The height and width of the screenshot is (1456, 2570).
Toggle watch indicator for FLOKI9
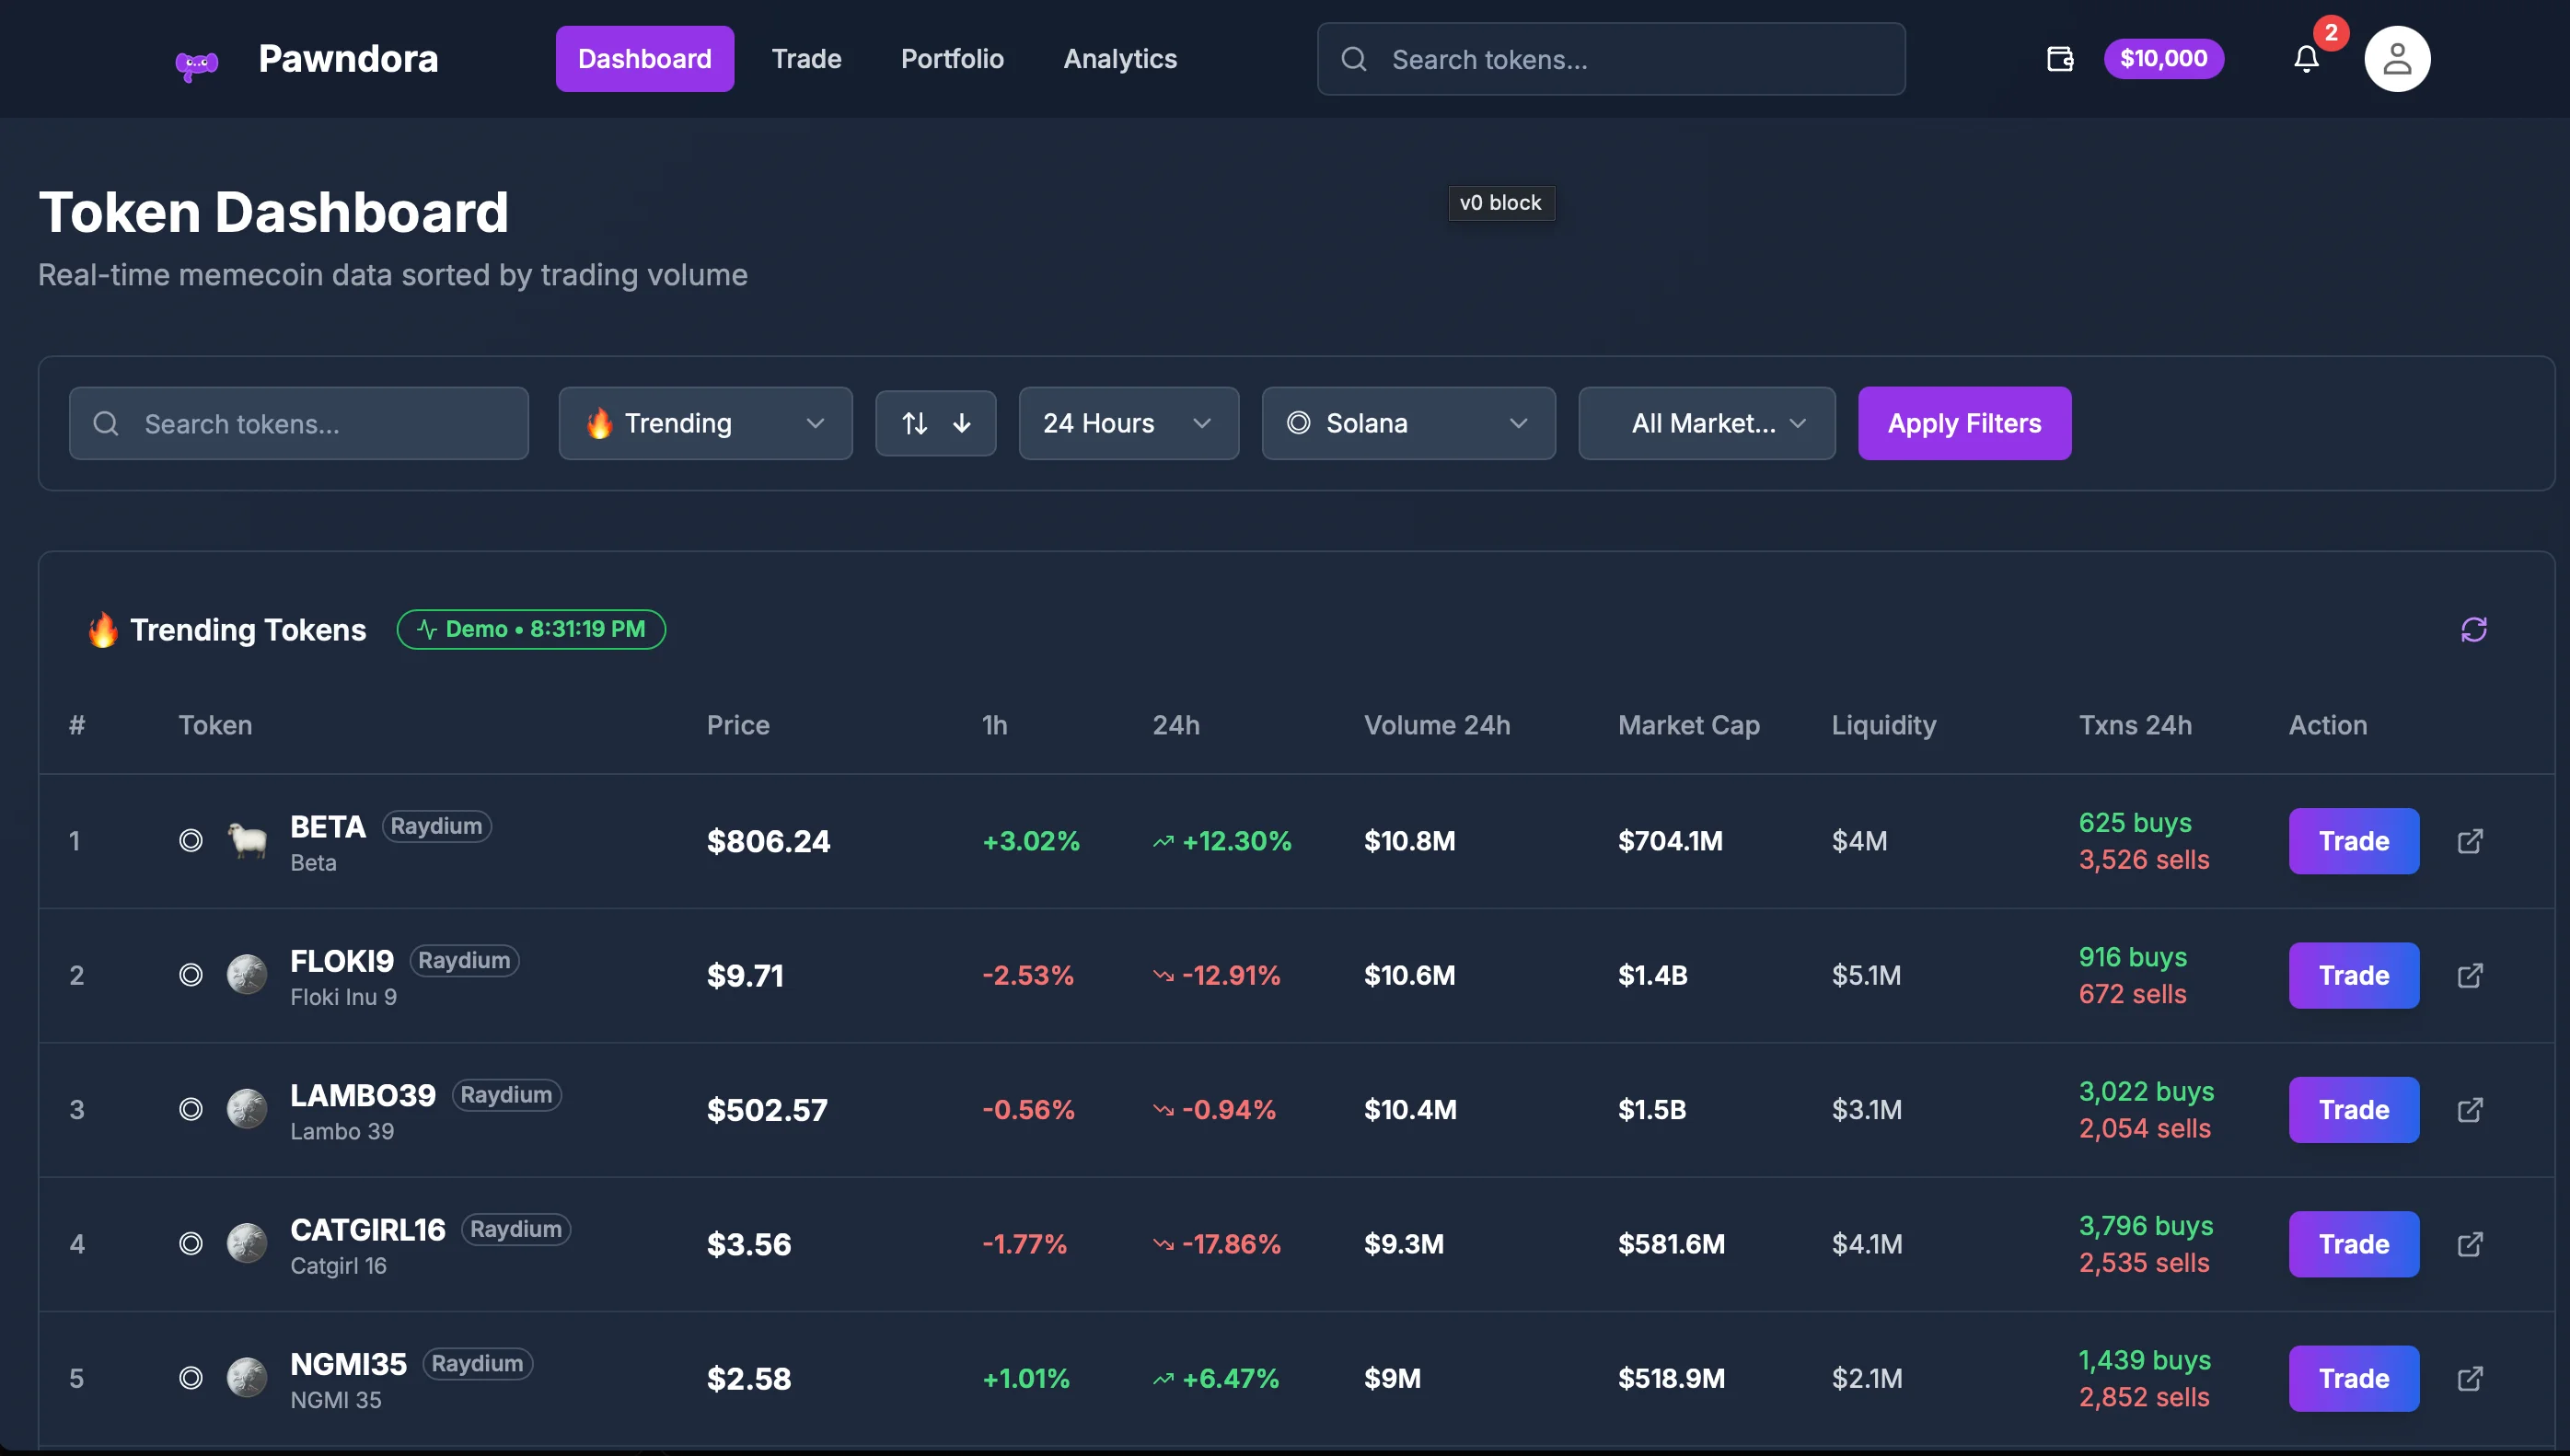click(x=190, y=975)
